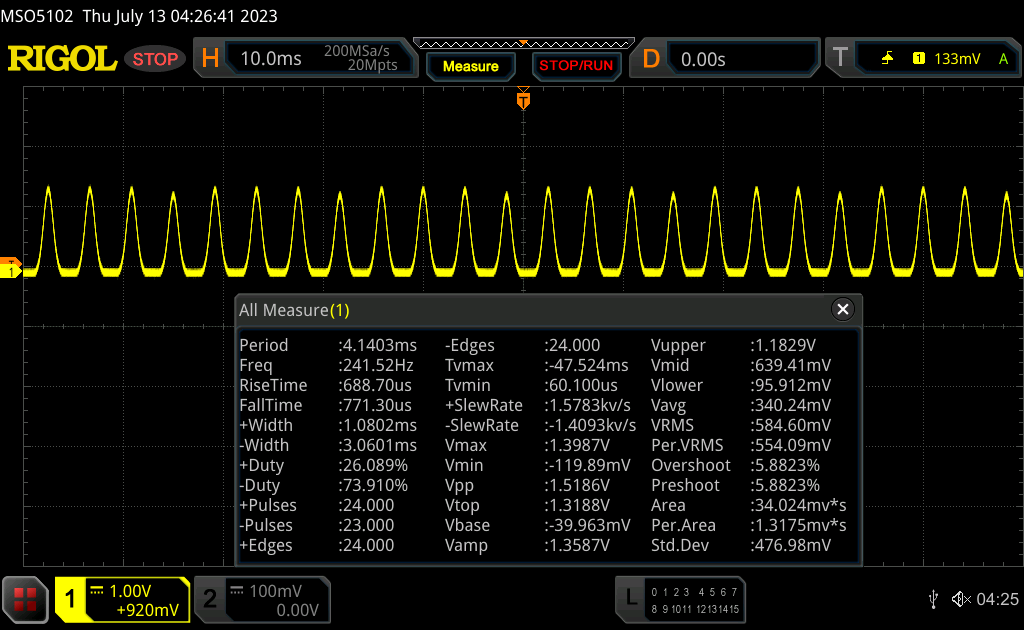Select the -Pulses 23.000 measurement

[317, 525]
